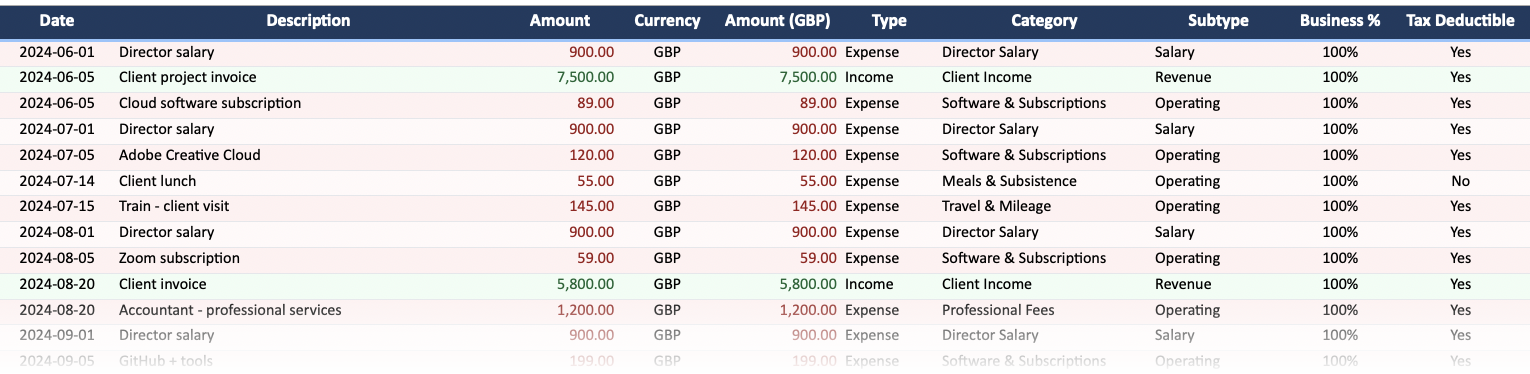The image size is (1530, 374).
Task: Click the Amount column header
Action: coord(560,20)
